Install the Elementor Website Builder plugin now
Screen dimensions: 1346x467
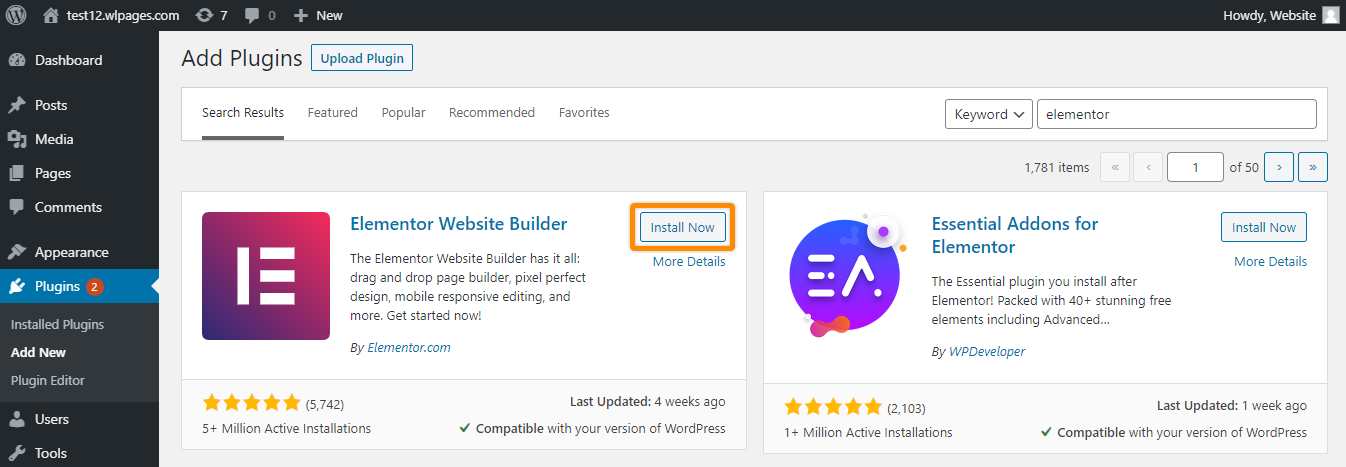(683, 227)
